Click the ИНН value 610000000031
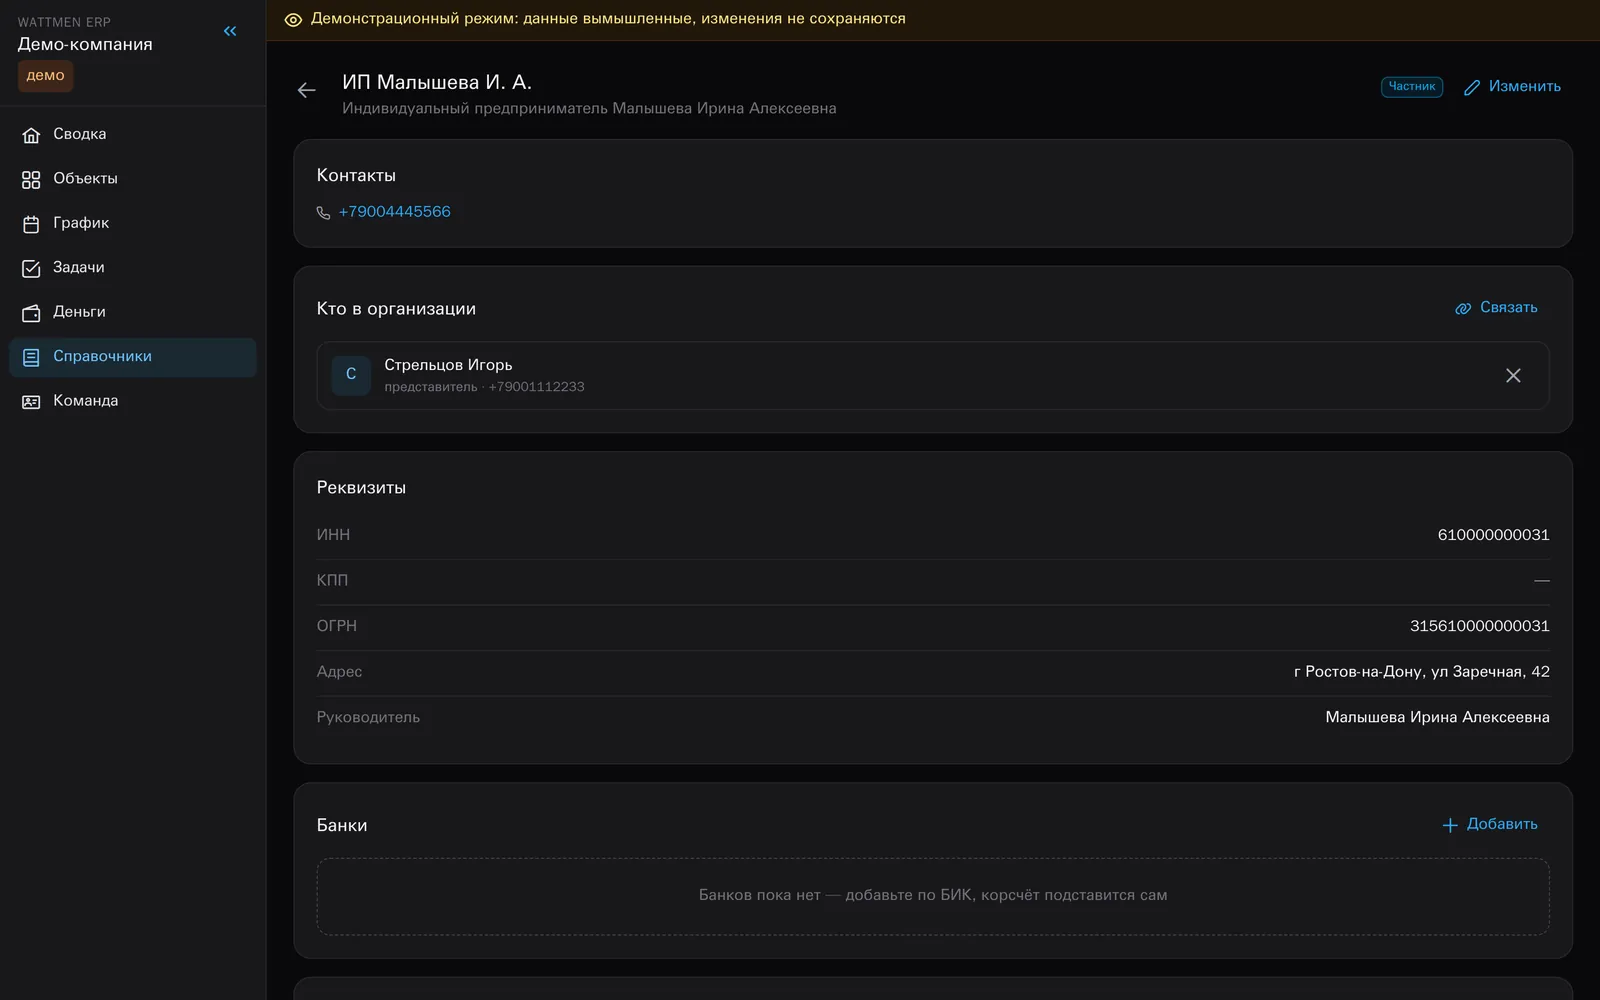The height and width of the screenshot is (1000, 1600). (x=1493, y=535)
